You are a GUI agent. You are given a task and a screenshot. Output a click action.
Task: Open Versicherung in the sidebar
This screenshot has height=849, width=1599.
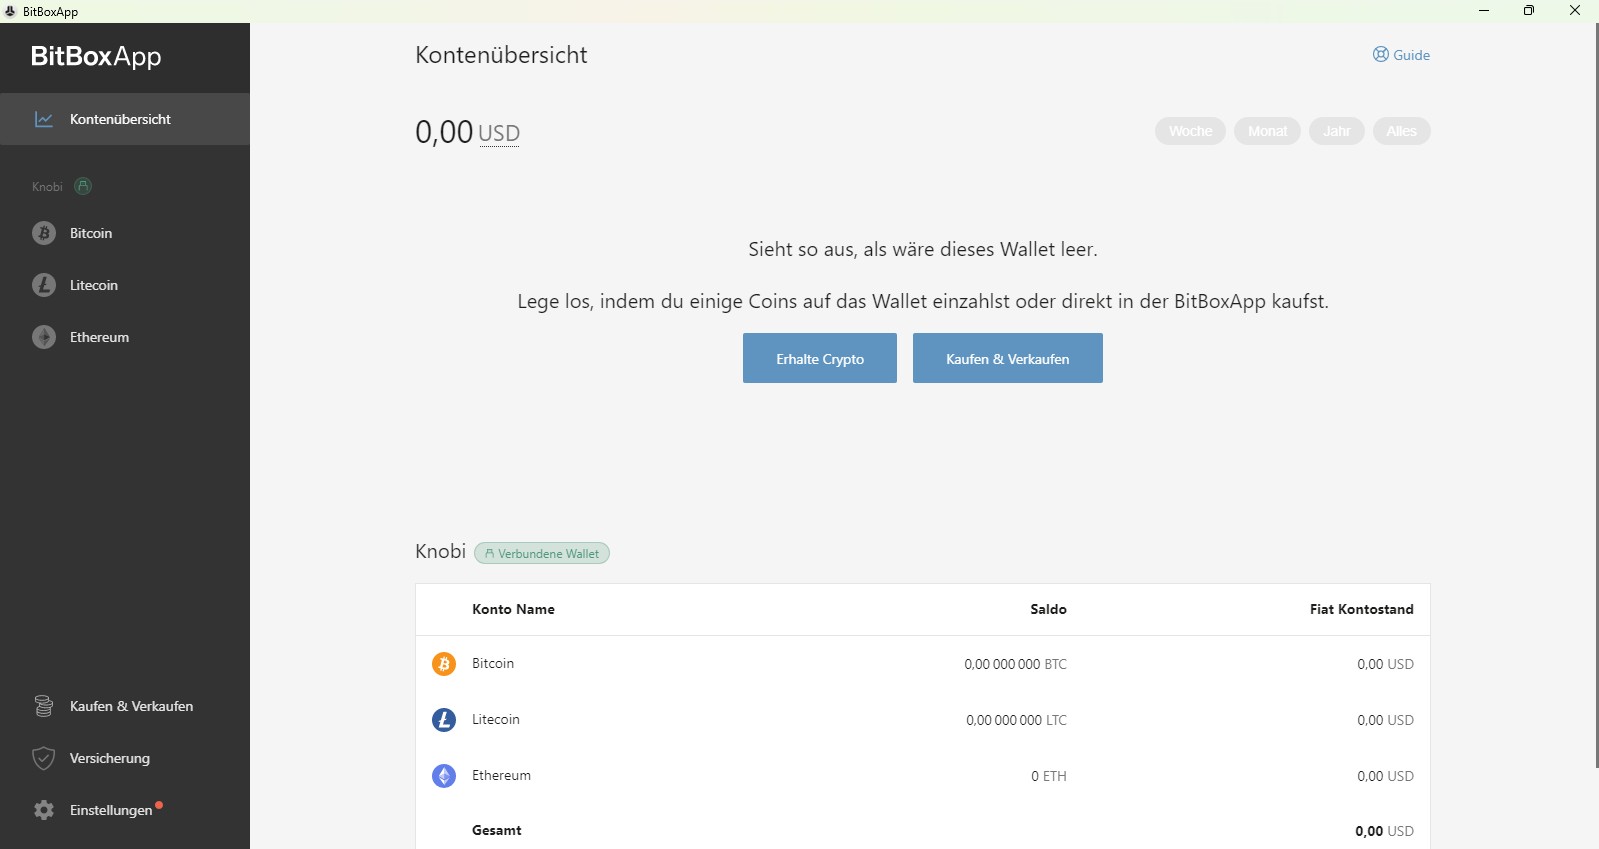tap(125, 758)
